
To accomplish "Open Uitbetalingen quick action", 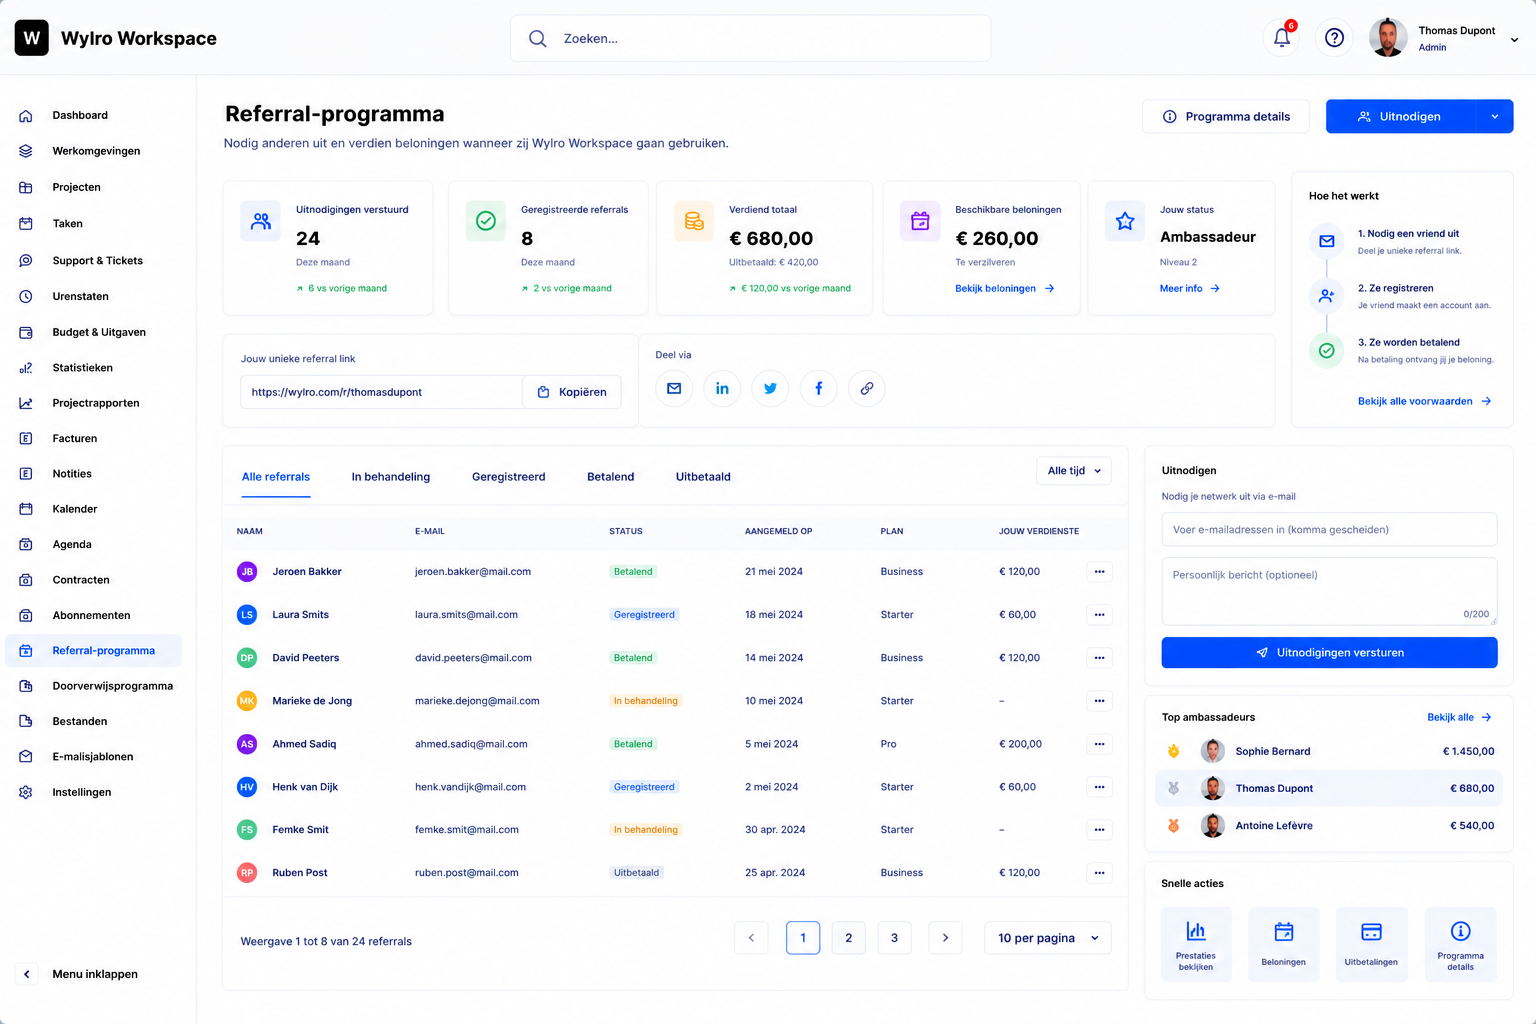I will 1371,944.
